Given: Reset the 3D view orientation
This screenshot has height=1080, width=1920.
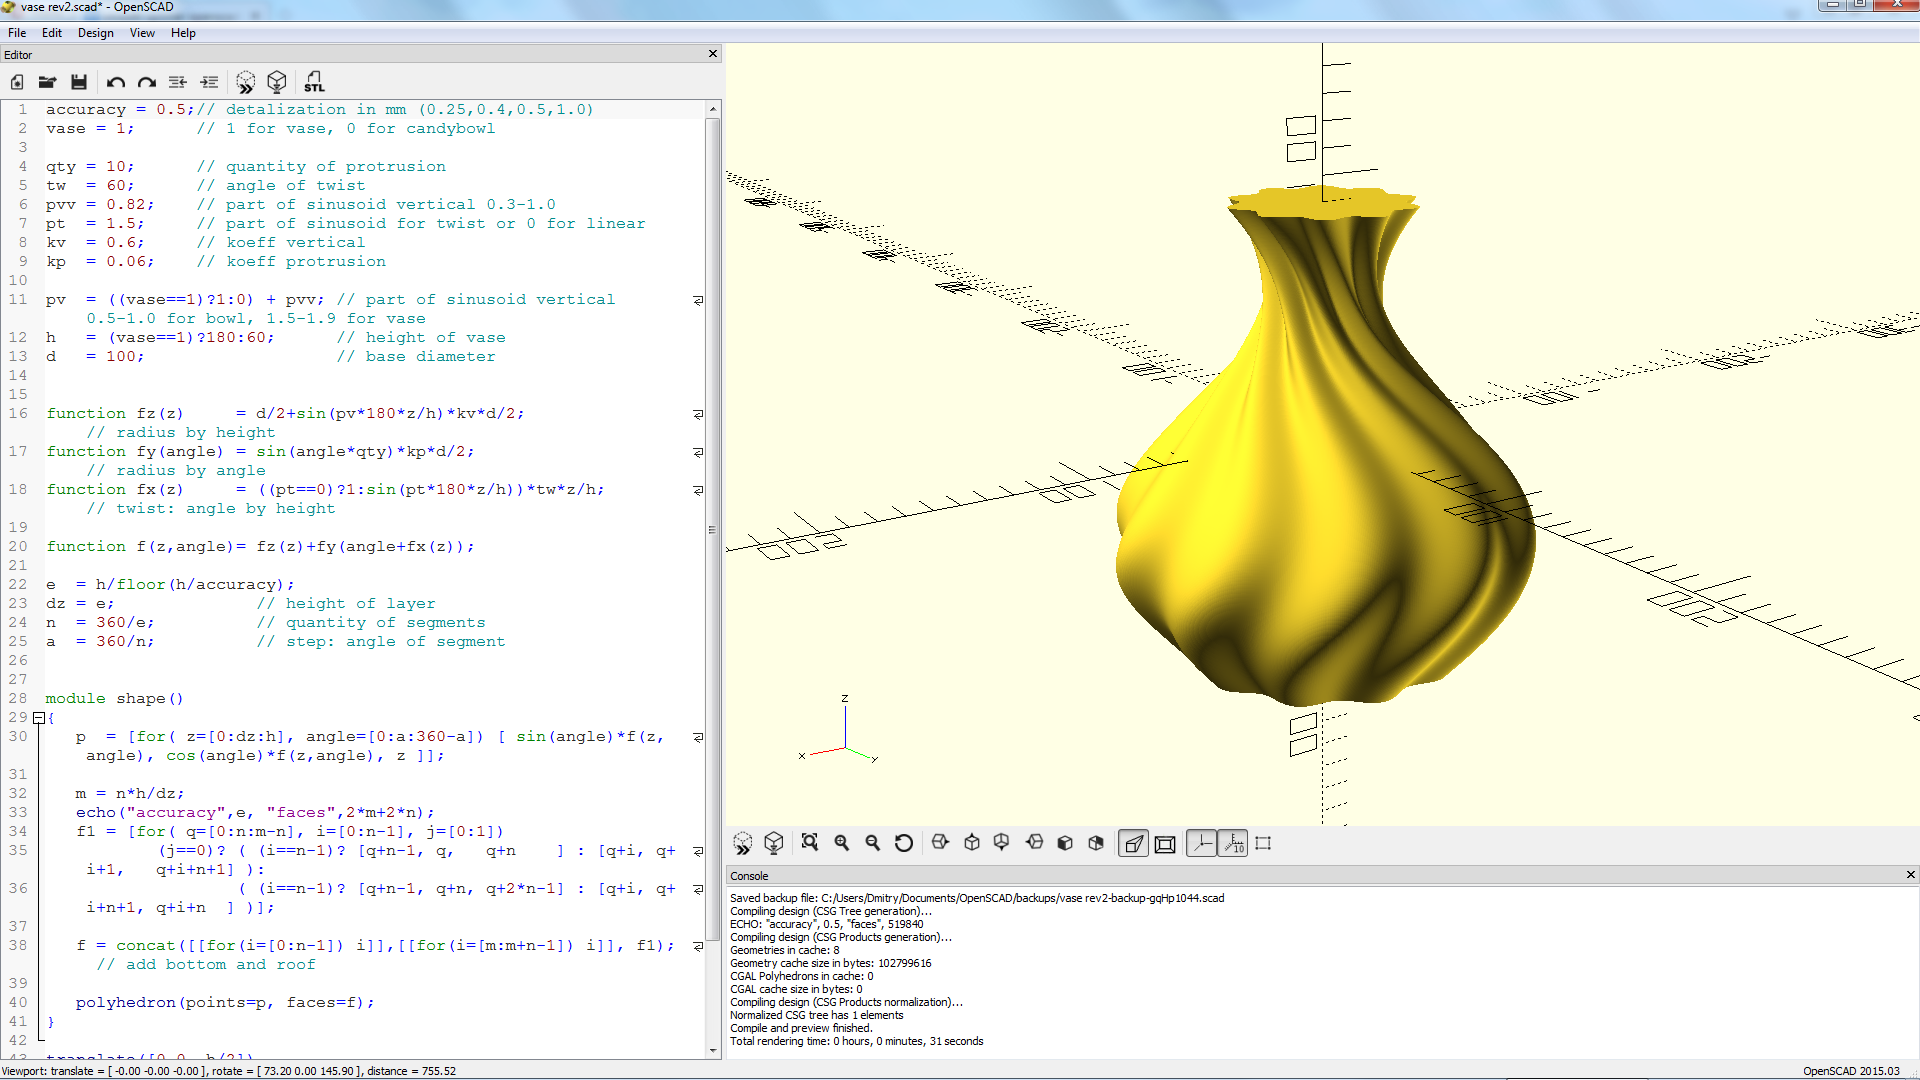Looking at the screenshot, I should (x=904, y=843).
